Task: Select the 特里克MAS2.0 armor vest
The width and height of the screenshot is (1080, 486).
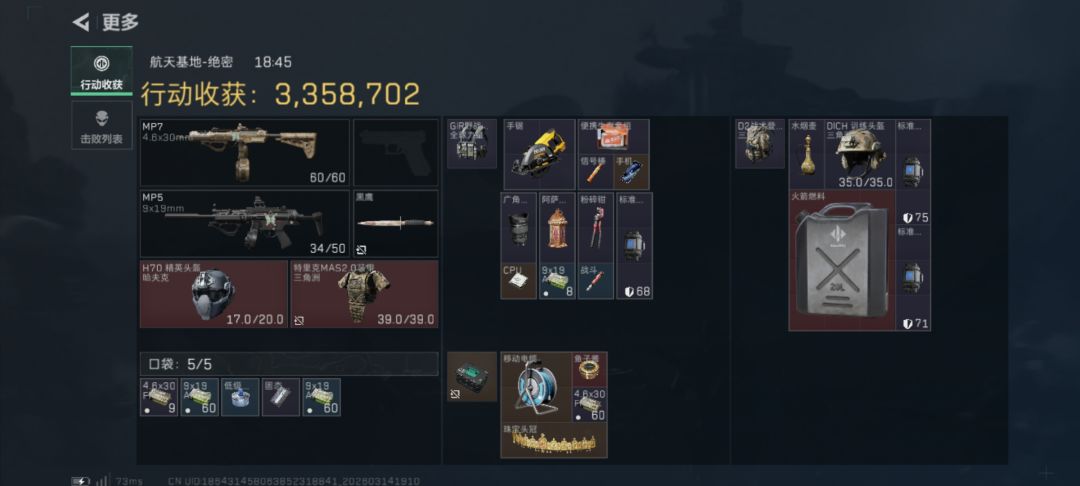Action: point(364,294)
